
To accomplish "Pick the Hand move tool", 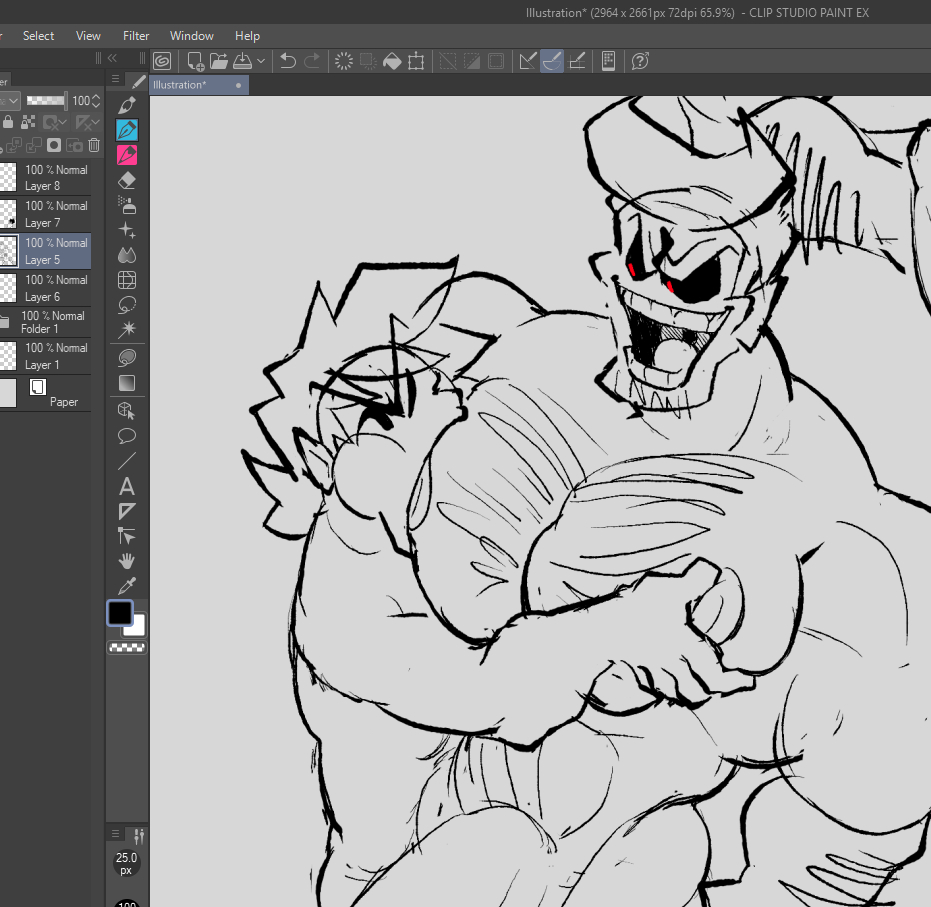I will click(127, 561).
